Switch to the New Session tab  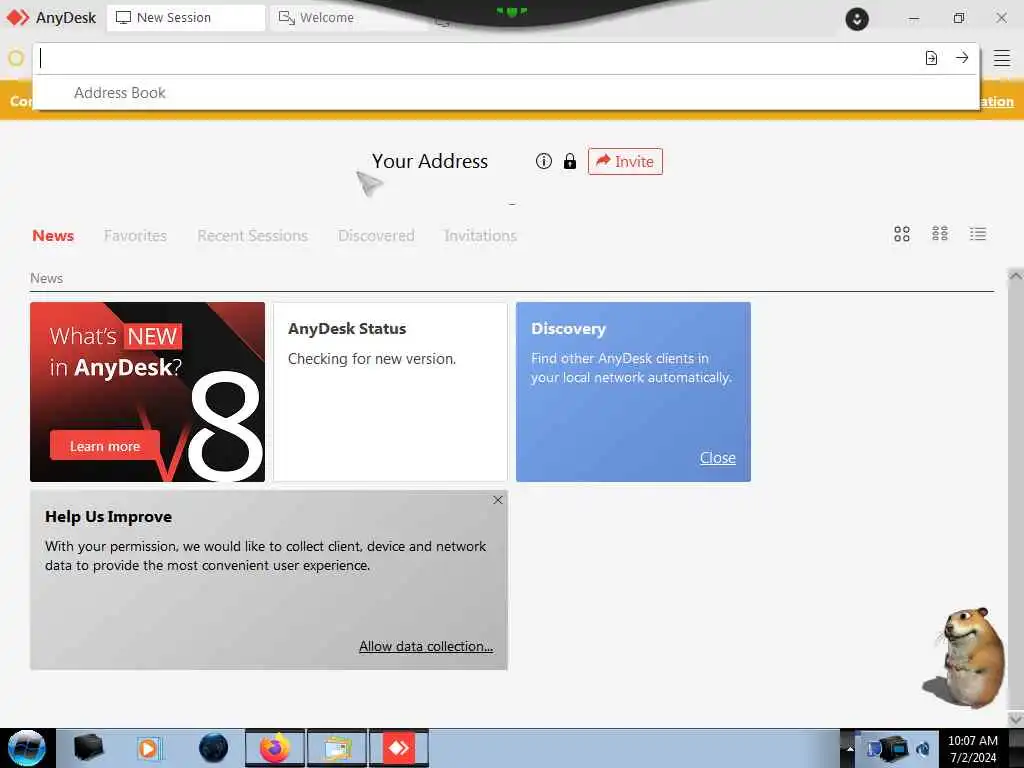[185, 18]
